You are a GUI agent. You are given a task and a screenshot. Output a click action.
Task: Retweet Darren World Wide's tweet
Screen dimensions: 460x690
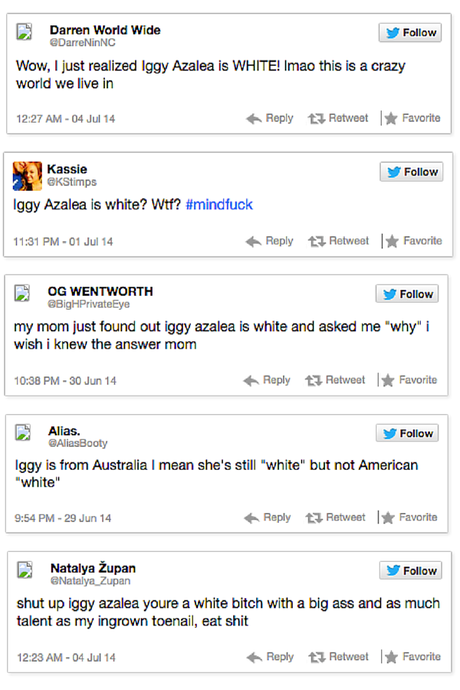(338, 118)
